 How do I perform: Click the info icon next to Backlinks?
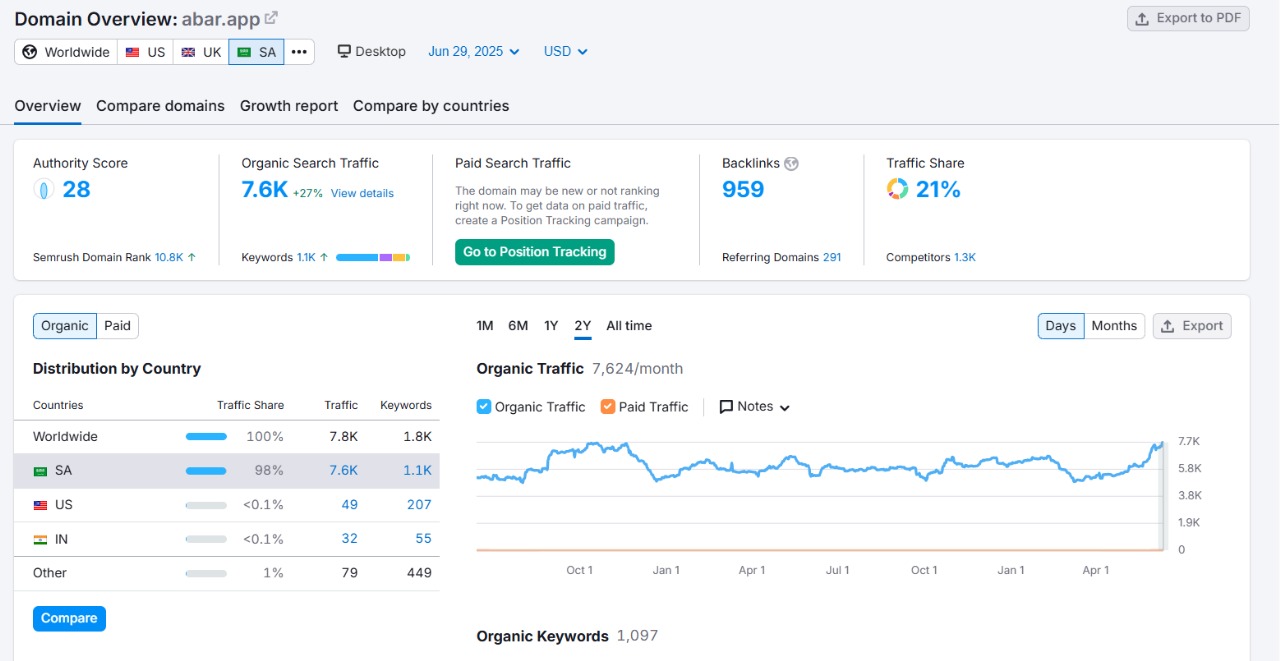coord(790,162)
